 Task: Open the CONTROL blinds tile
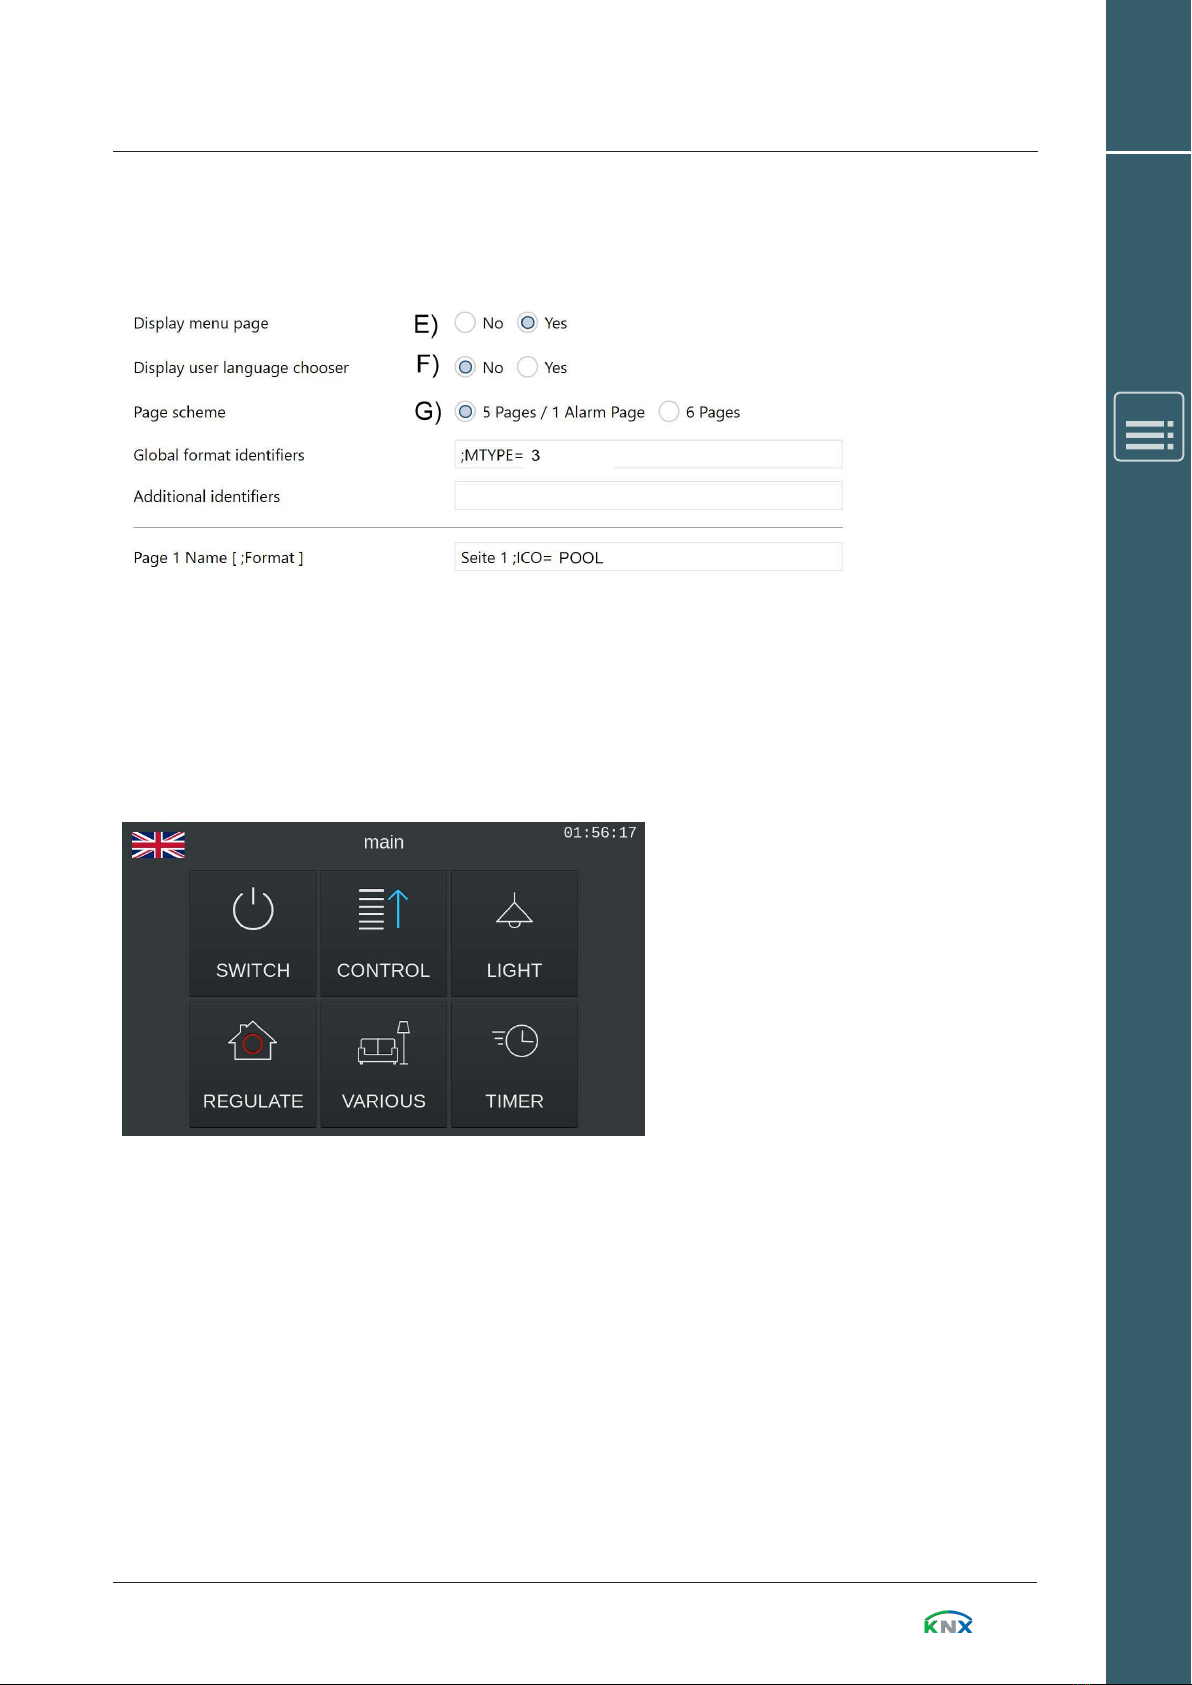click(383, 933)
